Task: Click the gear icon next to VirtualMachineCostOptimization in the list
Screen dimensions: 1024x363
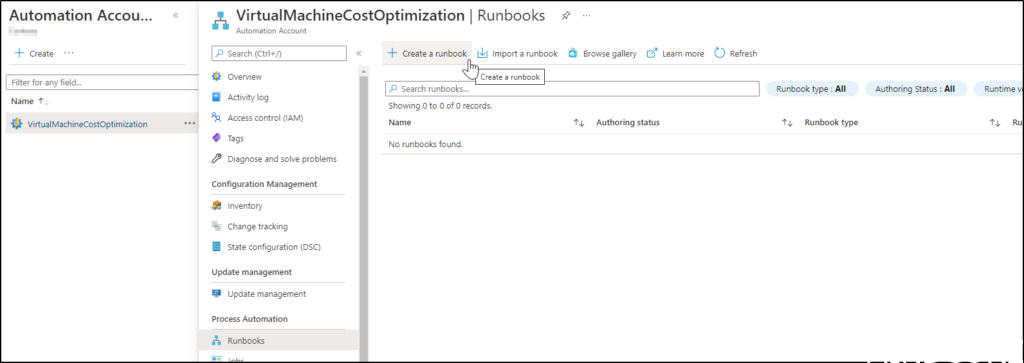Action: (17, 123)
